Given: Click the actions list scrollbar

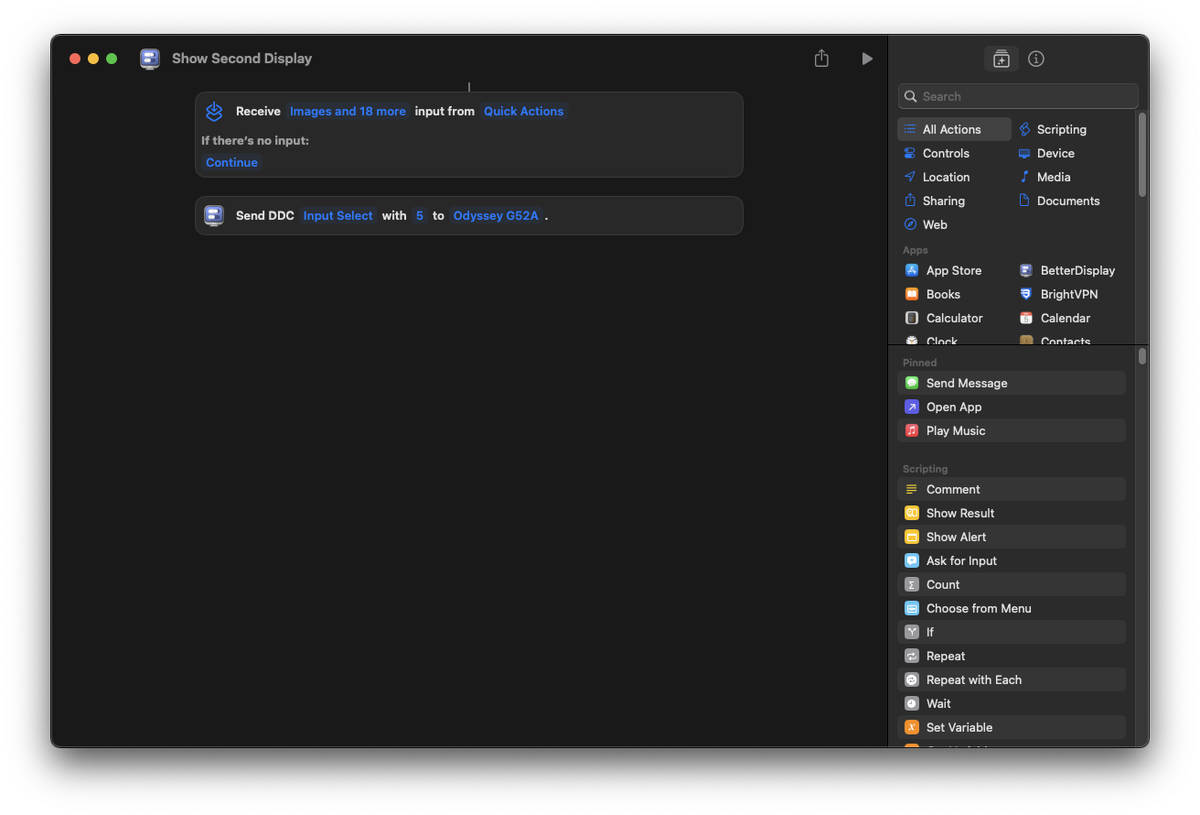Looking at the screenshot, I should 1142,356.
